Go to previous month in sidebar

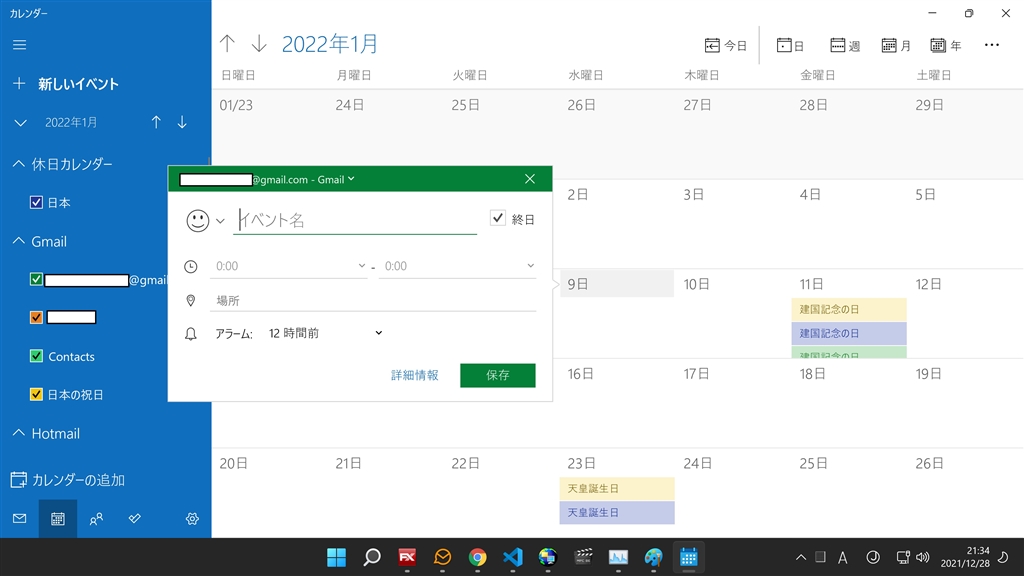156,122
